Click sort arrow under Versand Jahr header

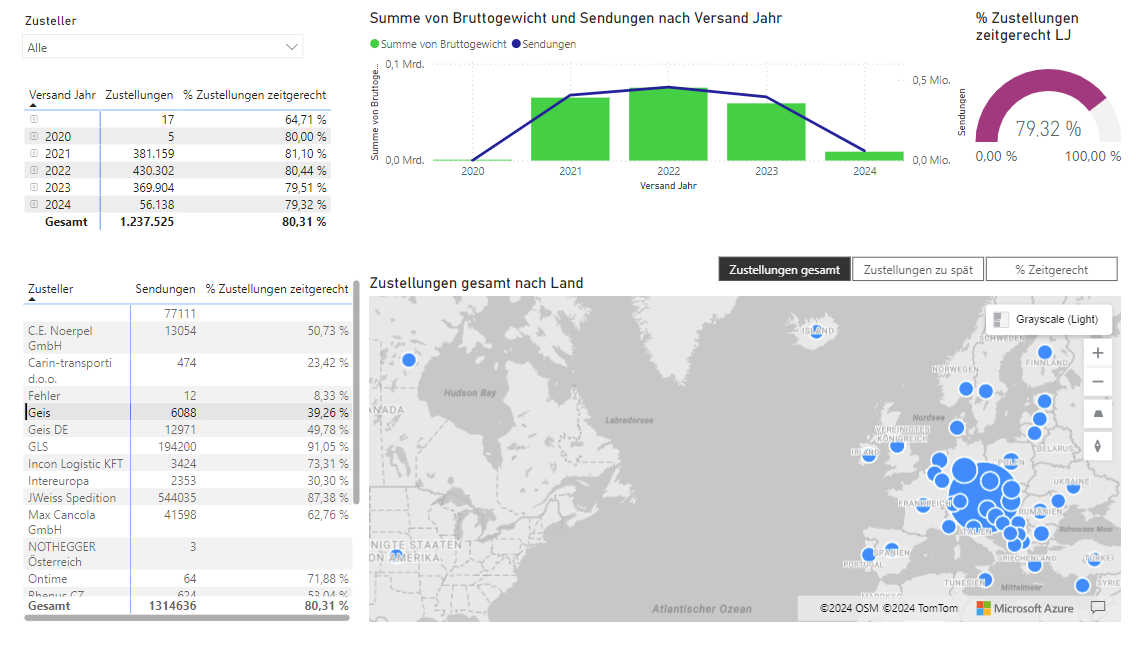coord(33,105)
